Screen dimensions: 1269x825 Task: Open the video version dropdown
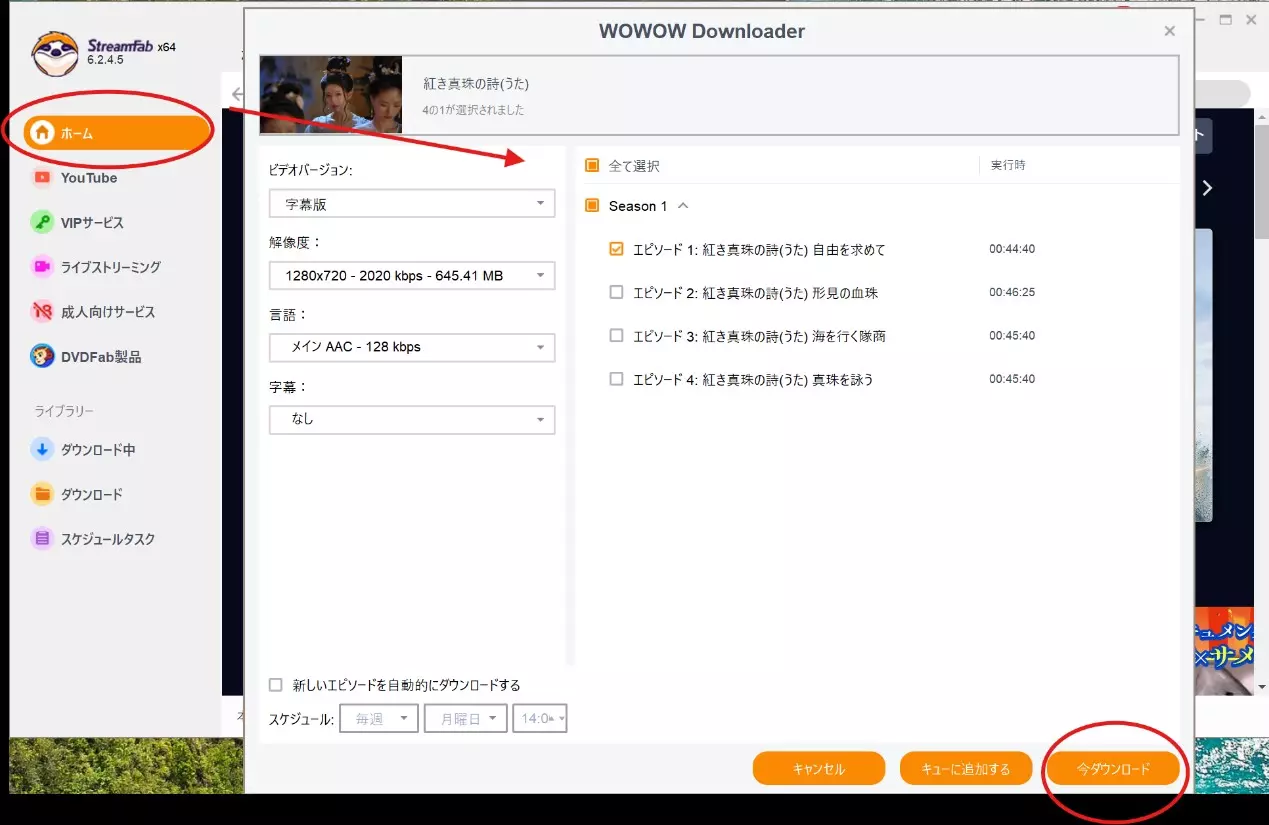412,204
